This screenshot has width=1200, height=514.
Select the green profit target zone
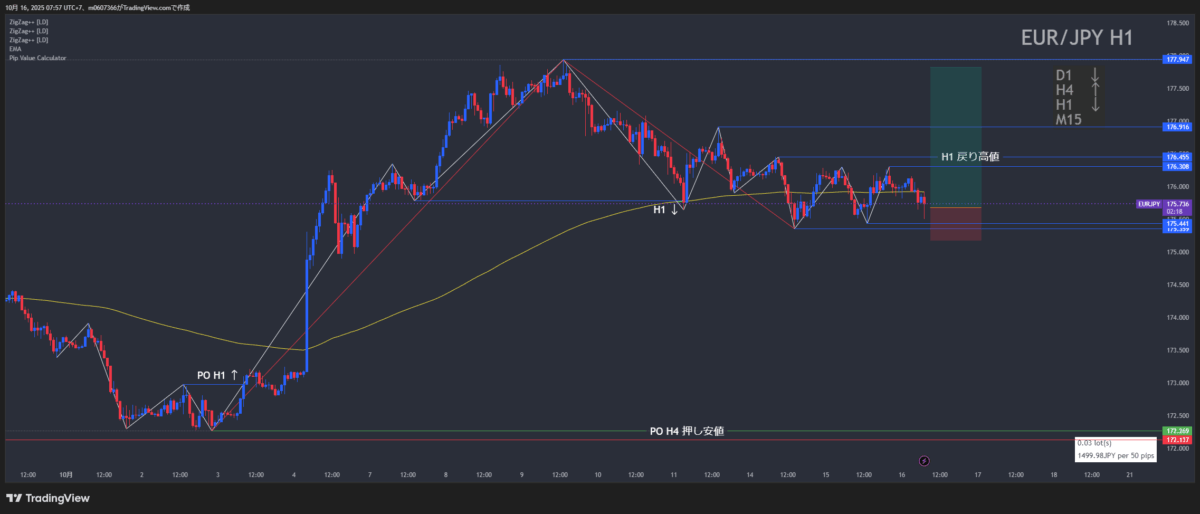coord(955,135)
